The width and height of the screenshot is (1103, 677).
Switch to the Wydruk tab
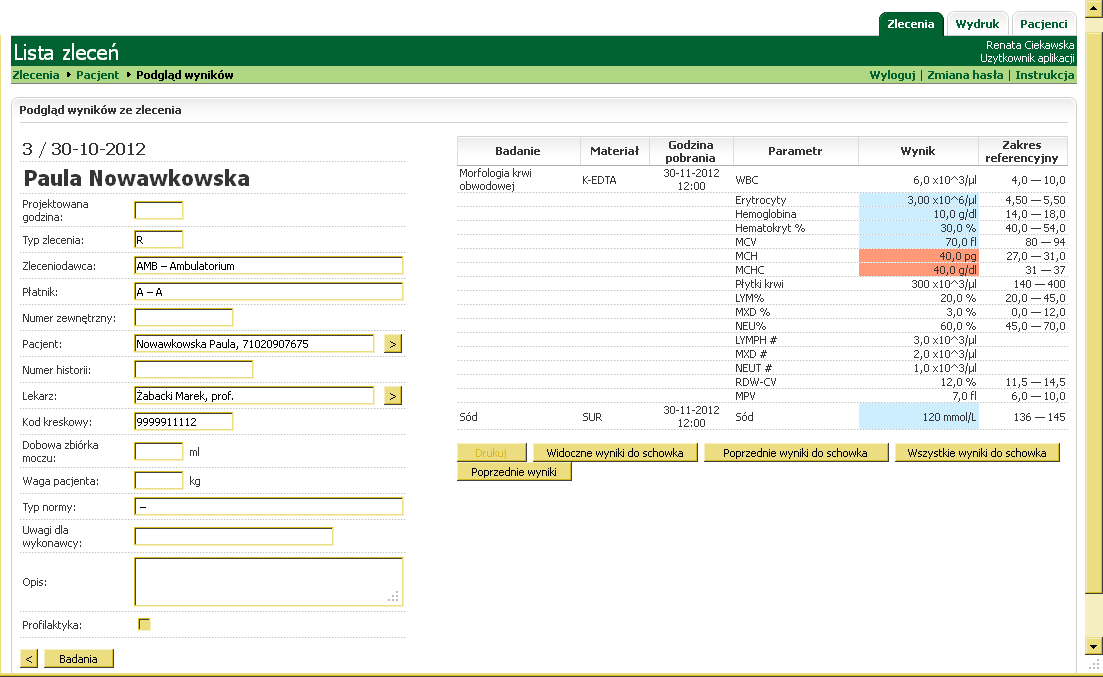pos(977,24)
